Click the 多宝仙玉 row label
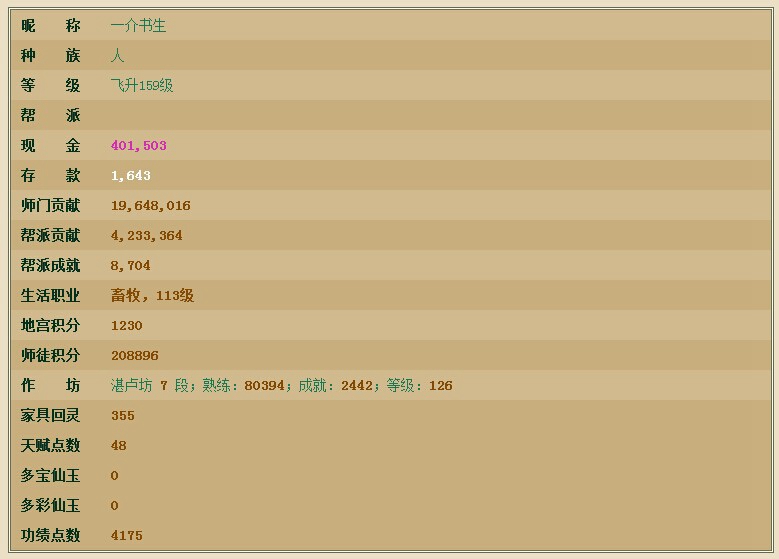 (x=50, y=476)
